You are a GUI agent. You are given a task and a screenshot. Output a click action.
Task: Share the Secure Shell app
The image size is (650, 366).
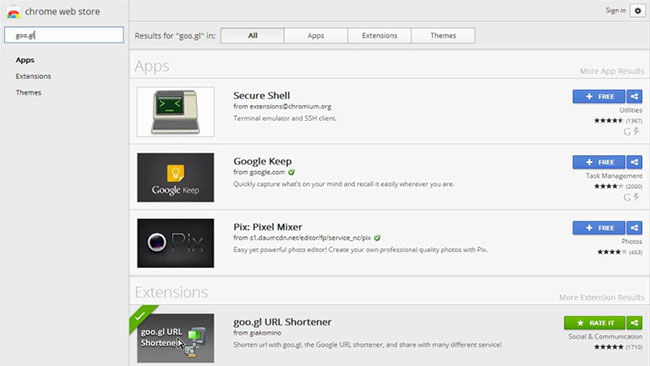[634, 97]
